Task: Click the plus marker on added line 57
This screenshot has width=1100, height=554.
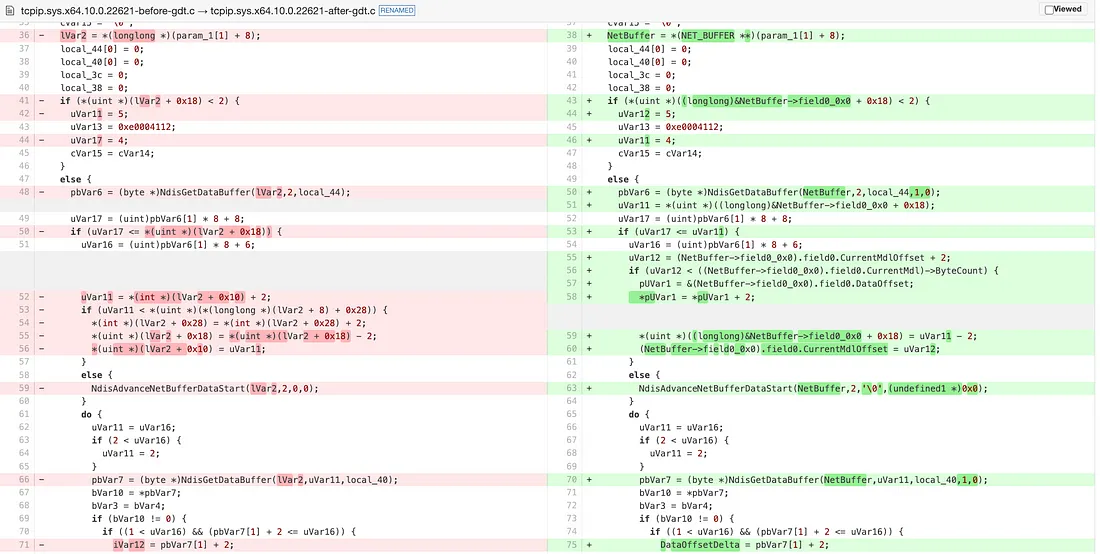Action: [x=588, y=284]
